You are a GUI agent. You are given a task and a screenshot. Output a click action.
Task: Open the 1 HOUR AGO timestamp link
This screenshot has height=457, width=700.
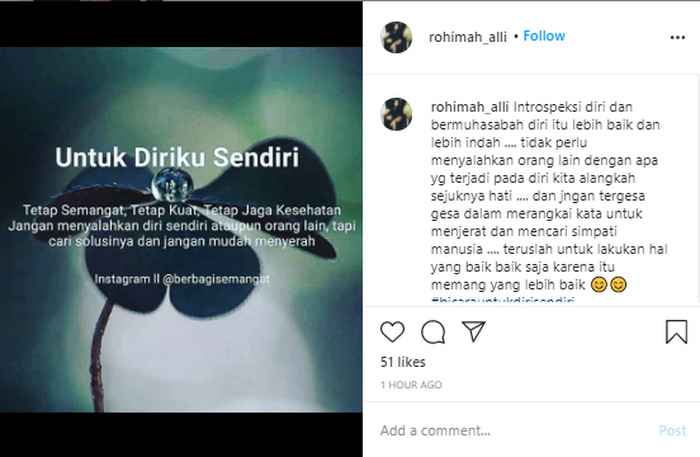coord(411,385)
